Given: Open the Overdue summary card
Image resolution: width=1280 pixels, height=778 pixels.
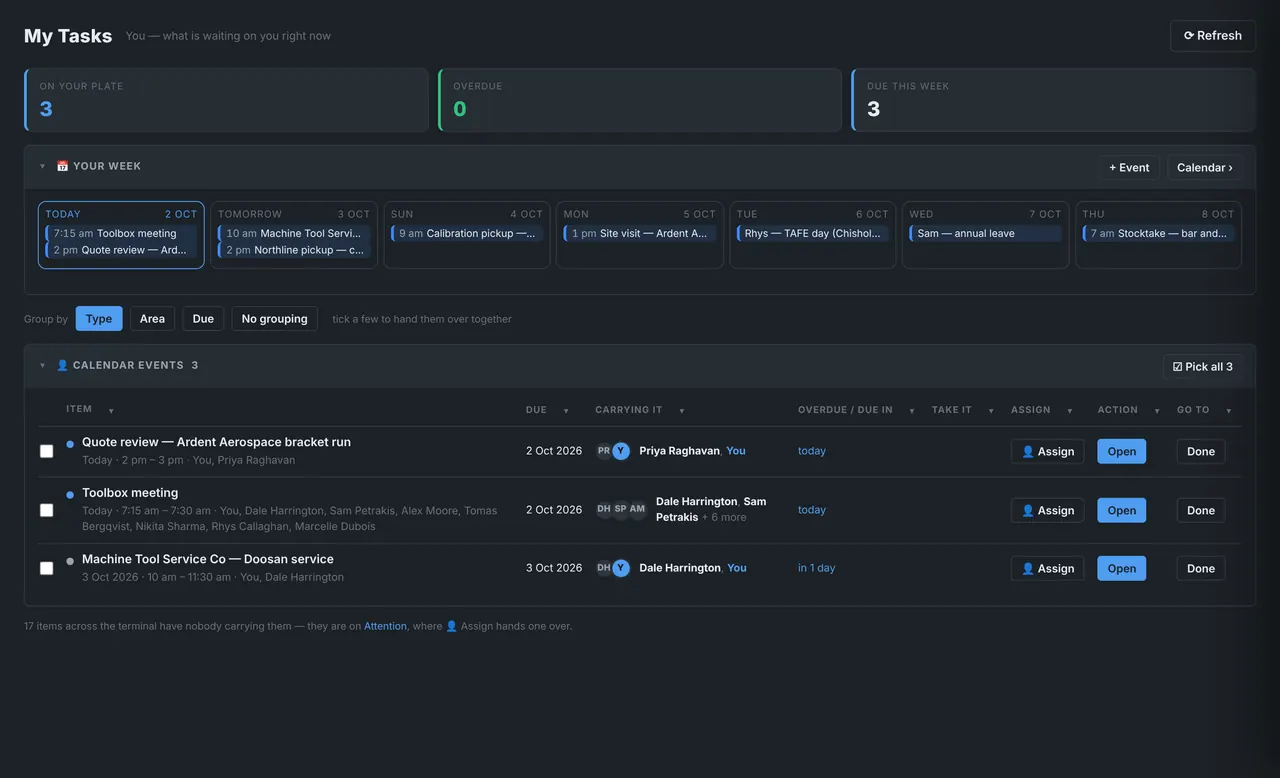Looking at the screenshot, I should coord(640,100).
